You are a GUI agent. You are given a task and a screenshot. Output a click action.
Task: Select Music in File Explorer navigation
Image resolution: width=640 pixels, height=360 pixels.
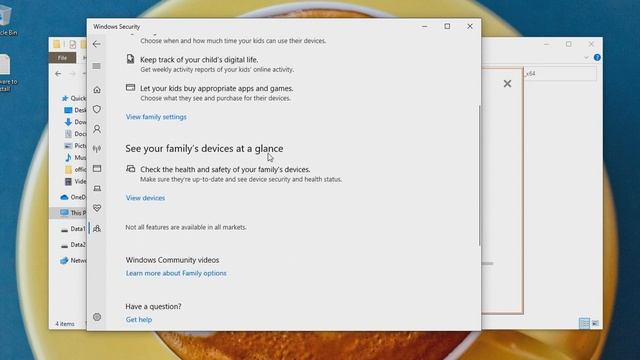point(76,158)
